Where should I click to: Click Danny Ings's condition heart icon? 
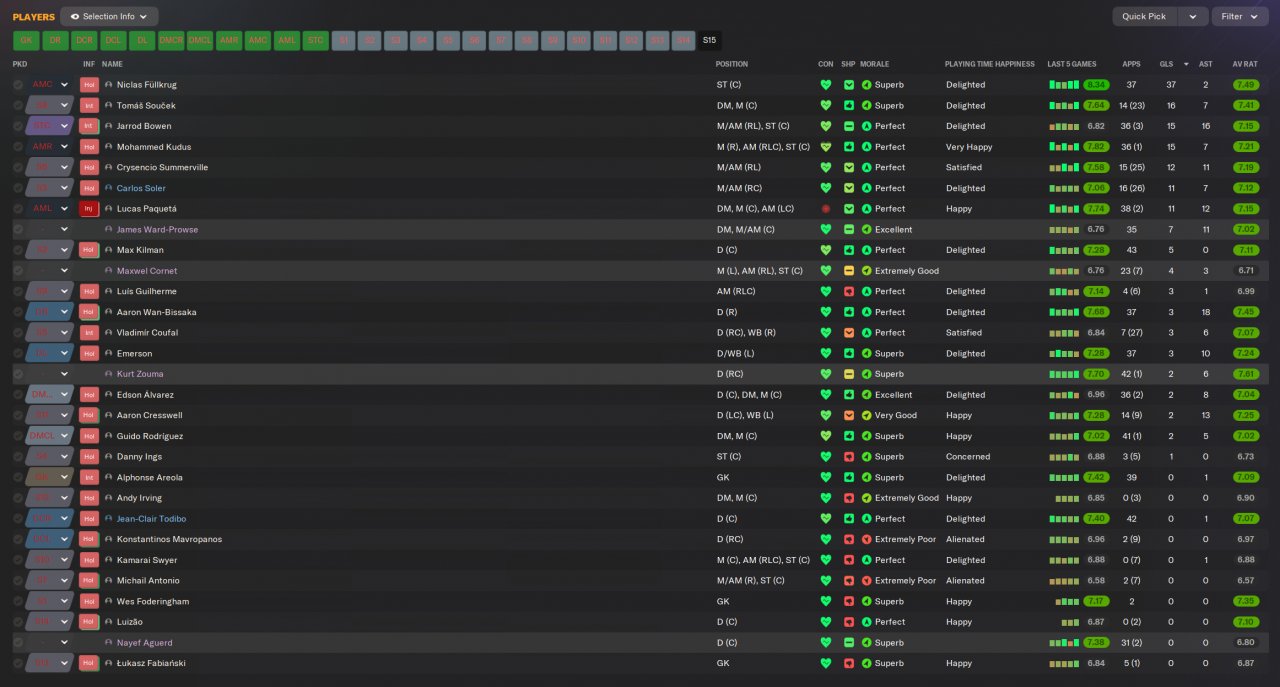coord(826,457)
